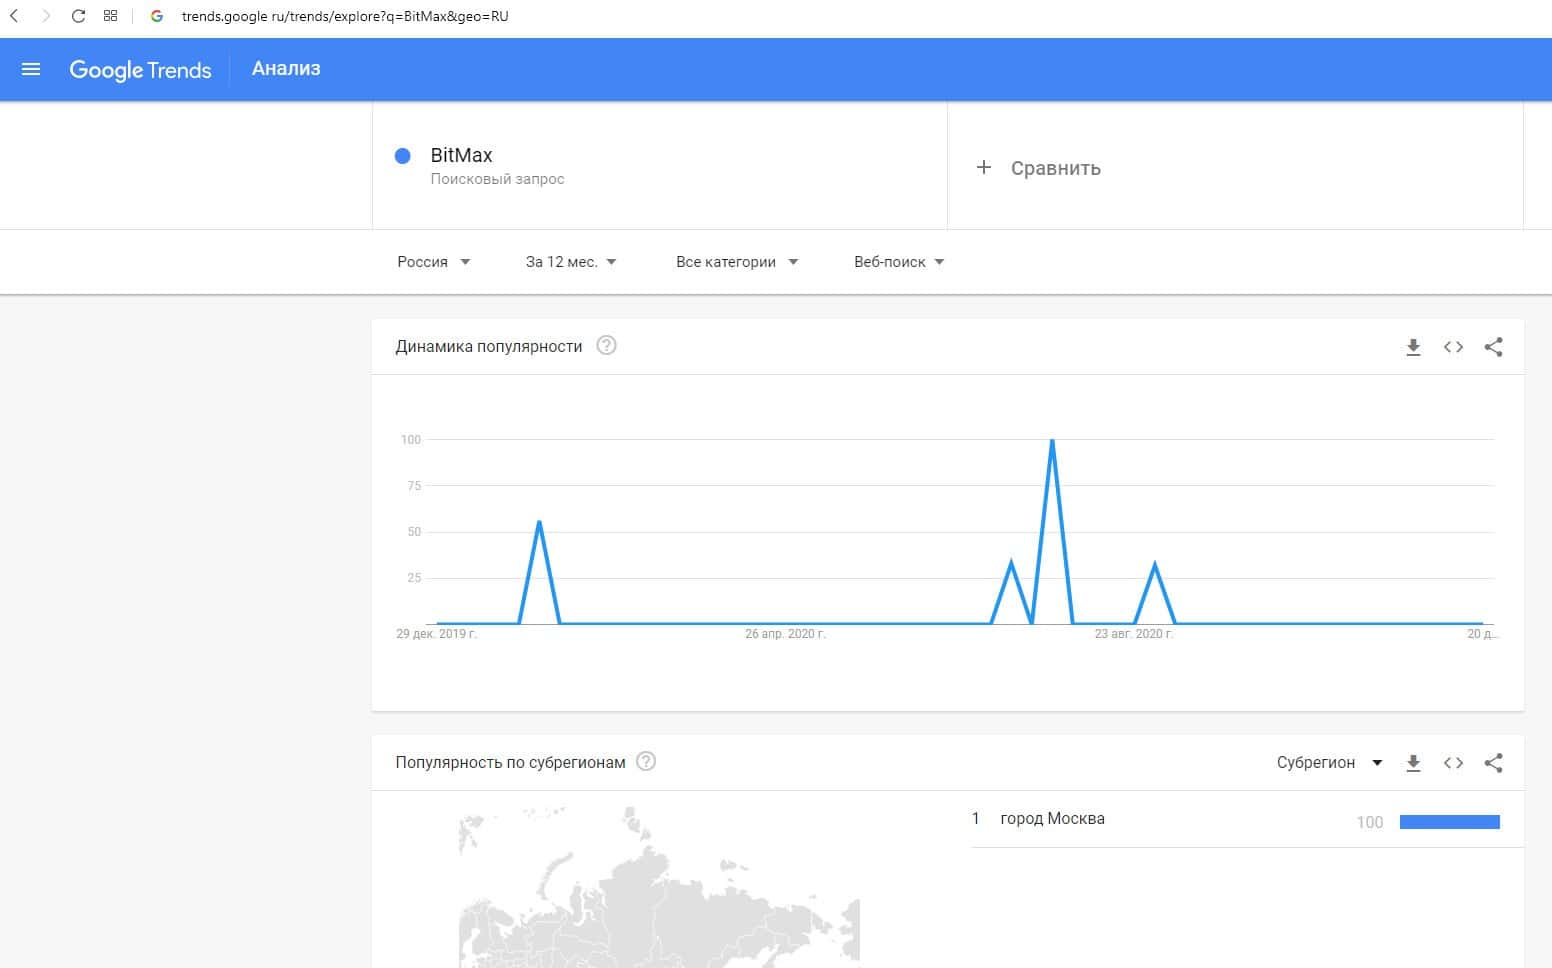
Task: Click the 'Популярность по субрегионам' heading
Action: [x=510, y=763]
